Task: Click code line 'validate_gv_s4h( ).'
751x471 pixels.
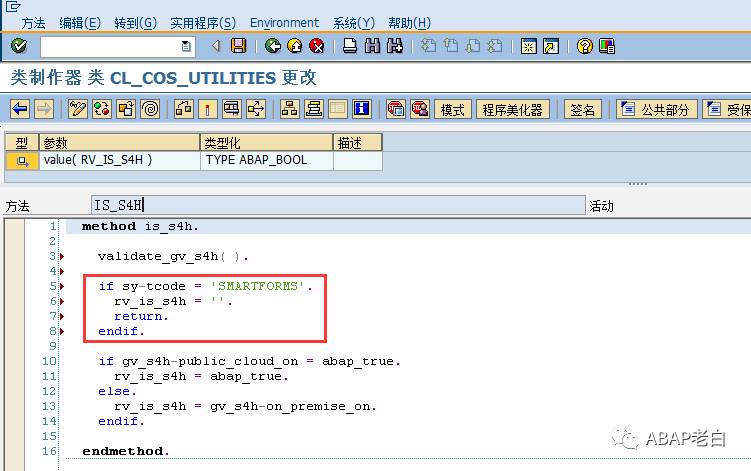Action: click(173, 256)
